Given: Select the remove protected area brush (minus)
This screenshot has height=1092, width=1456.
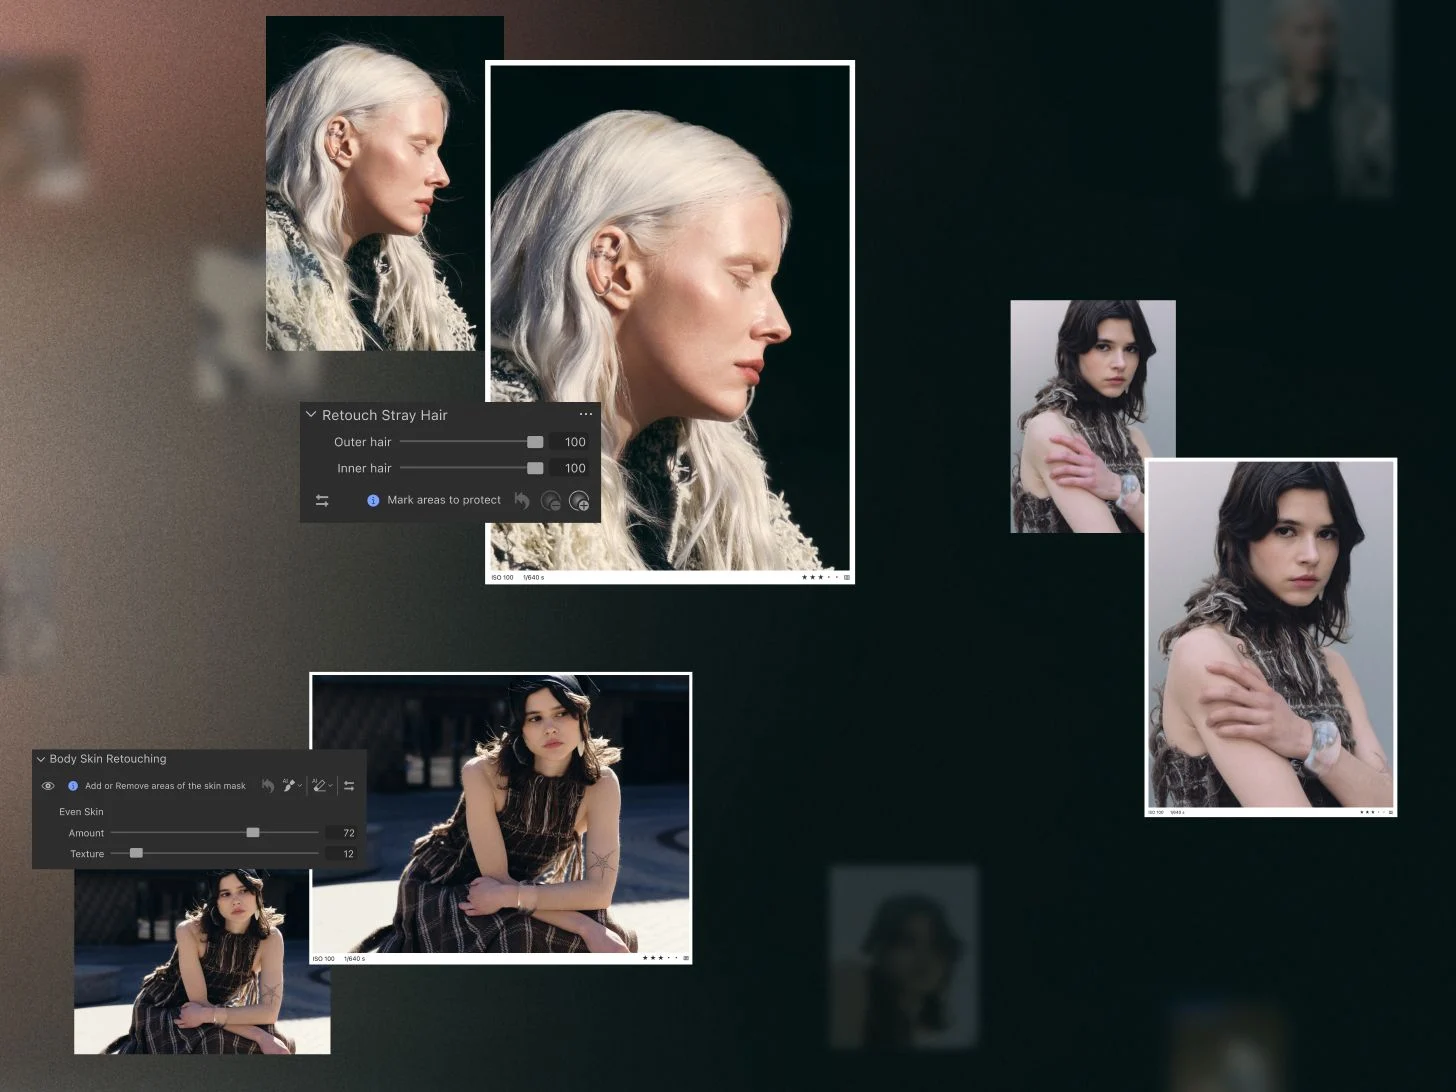Looking at the screenshot, I should coord(550,501).
